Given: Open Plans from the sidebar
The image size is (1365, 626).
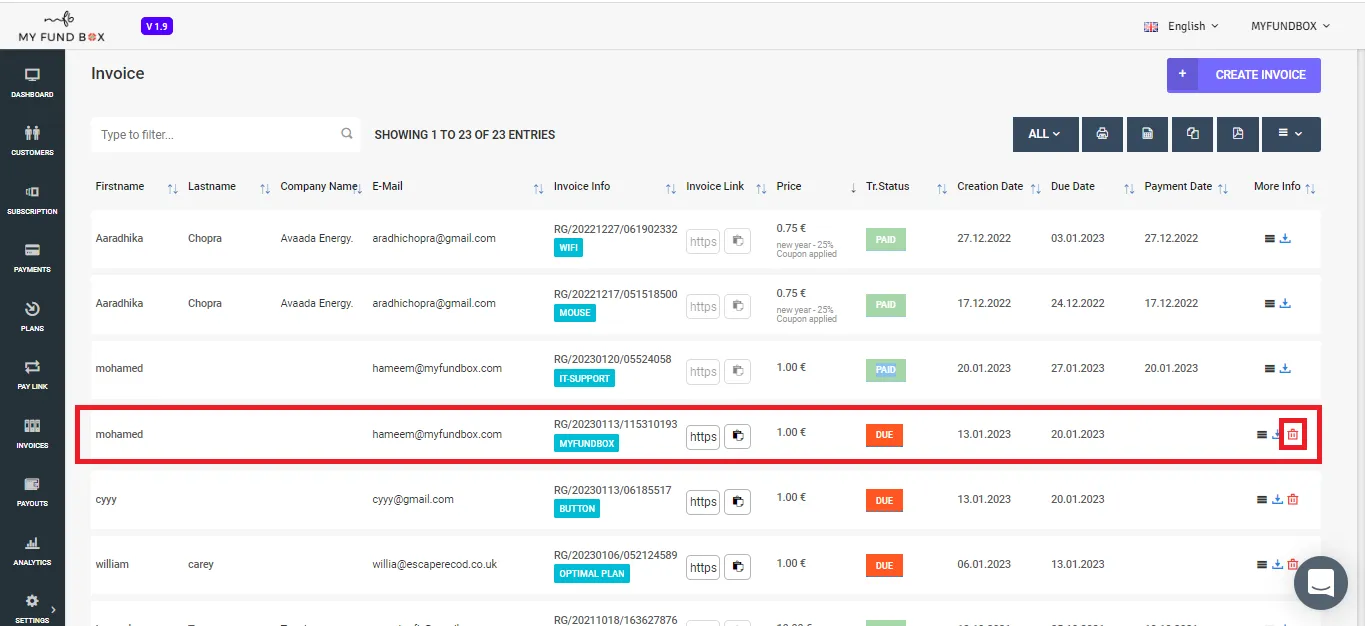Looking at the screenshot, I should pos(32,317).
